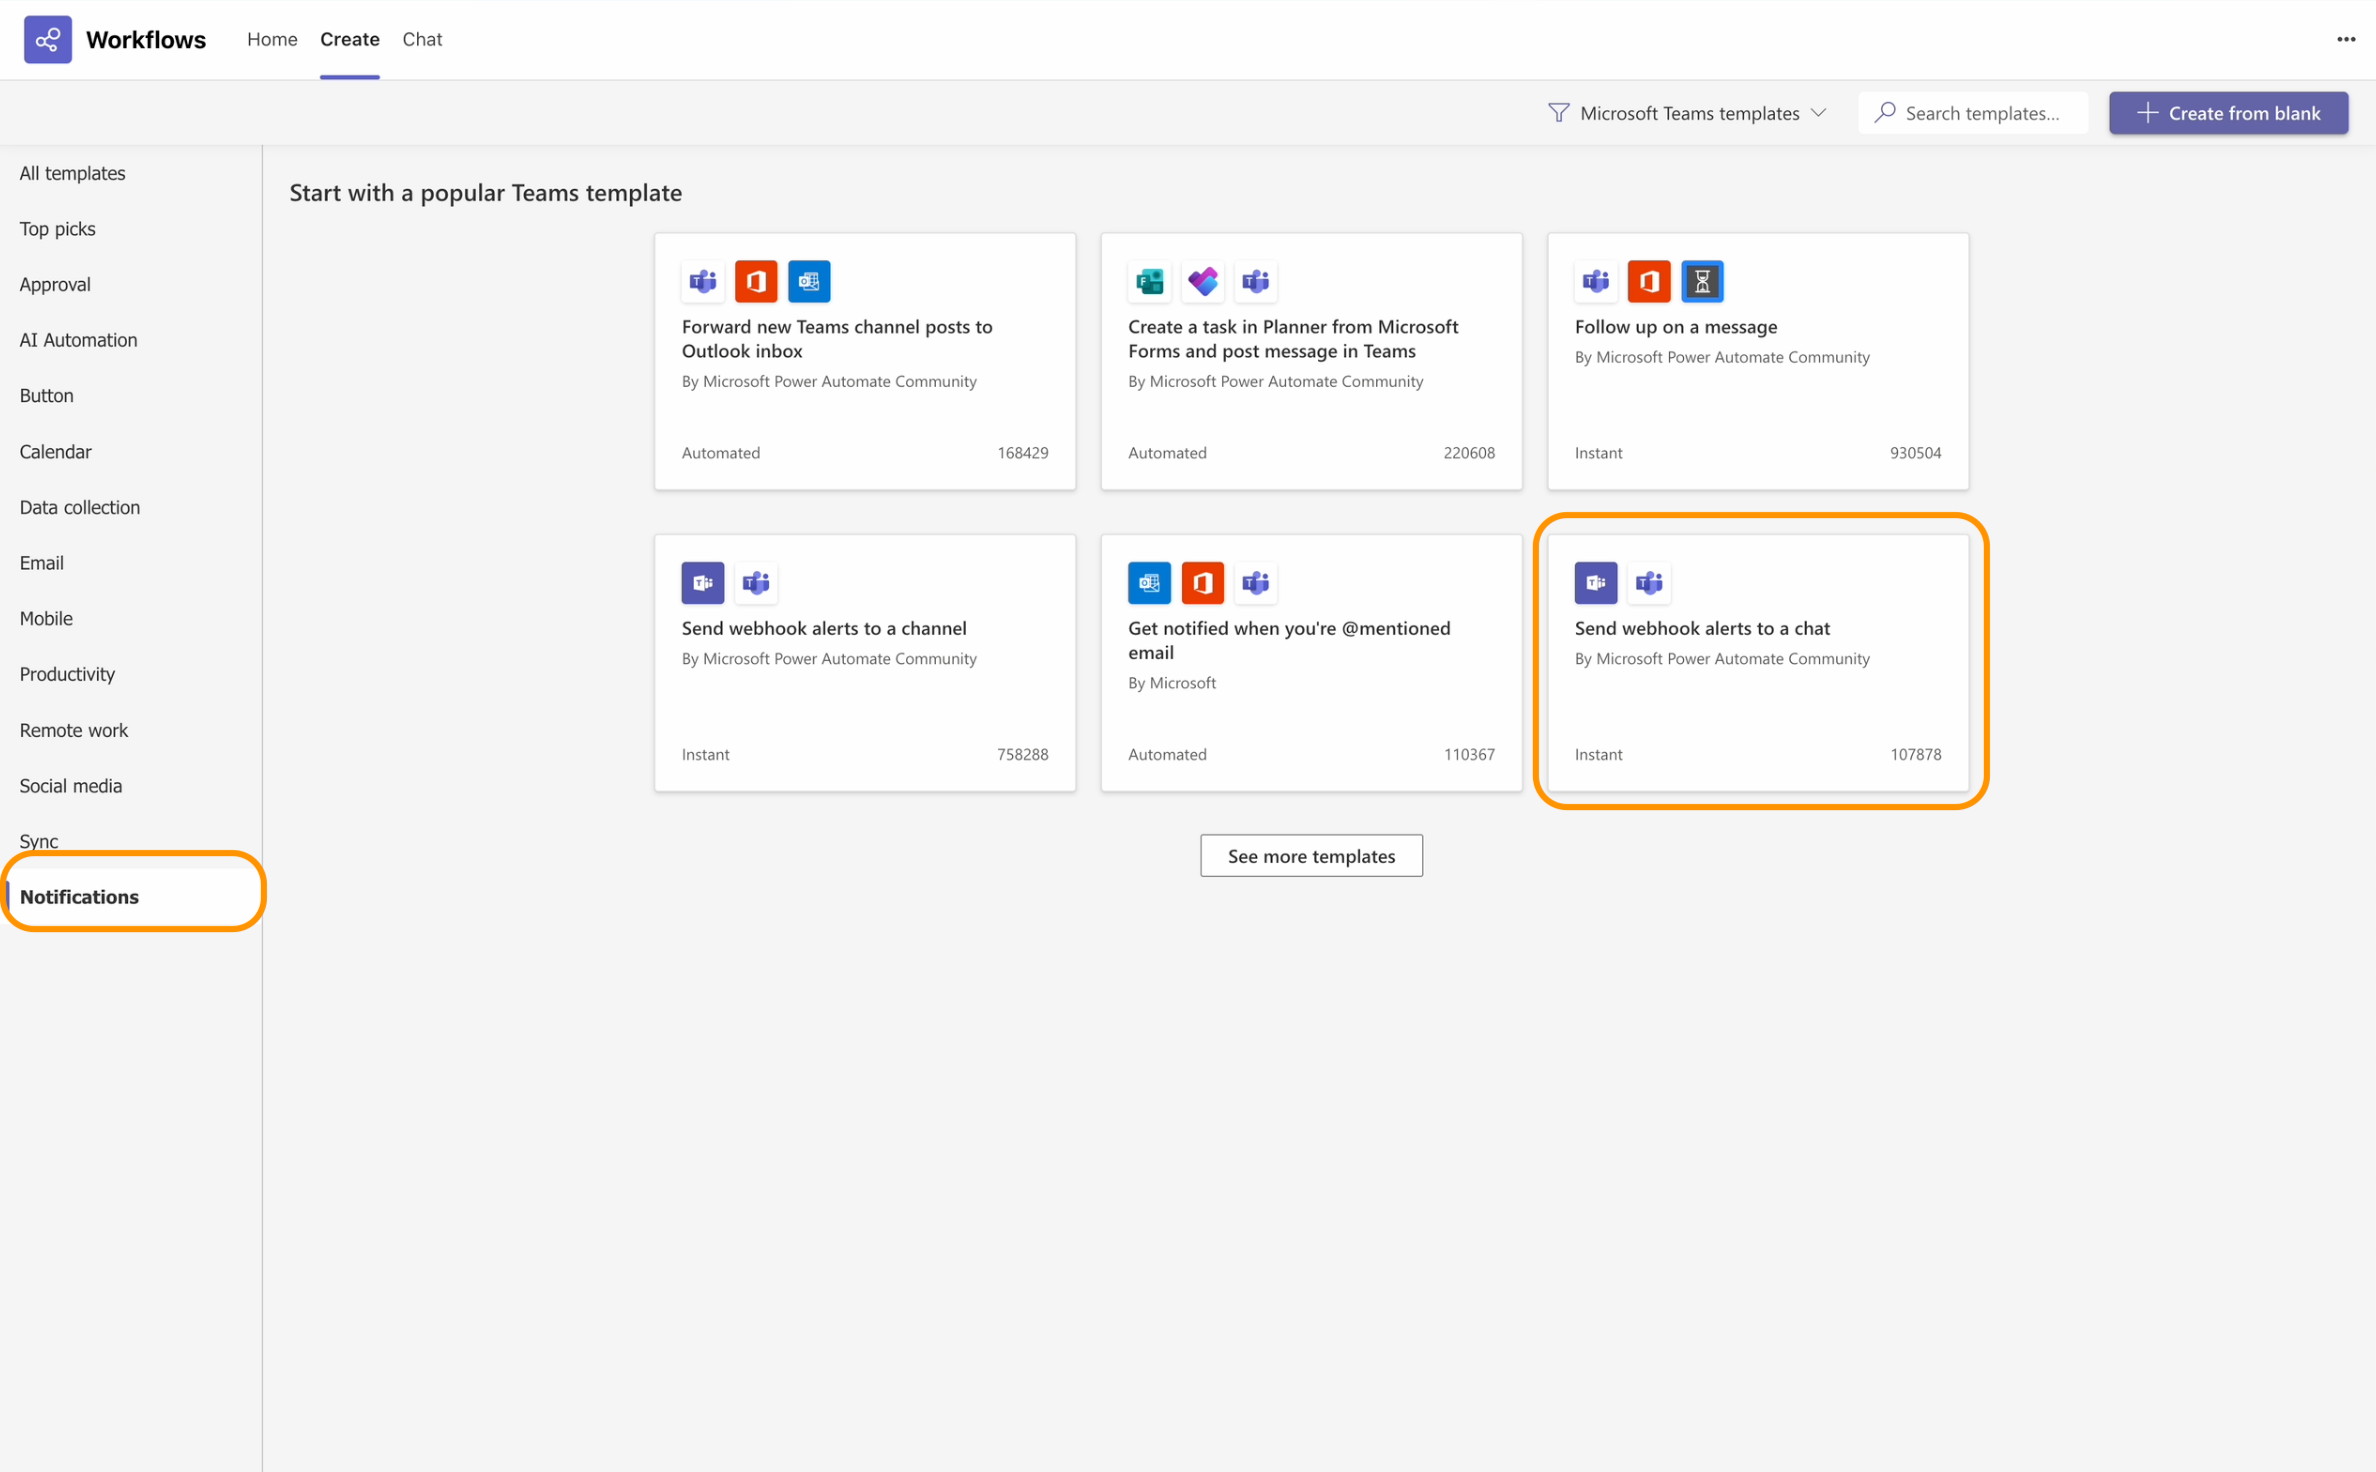Viewport: 2376px width, 1472px height.
Task: Select AI Automation category
Action: 78,340
